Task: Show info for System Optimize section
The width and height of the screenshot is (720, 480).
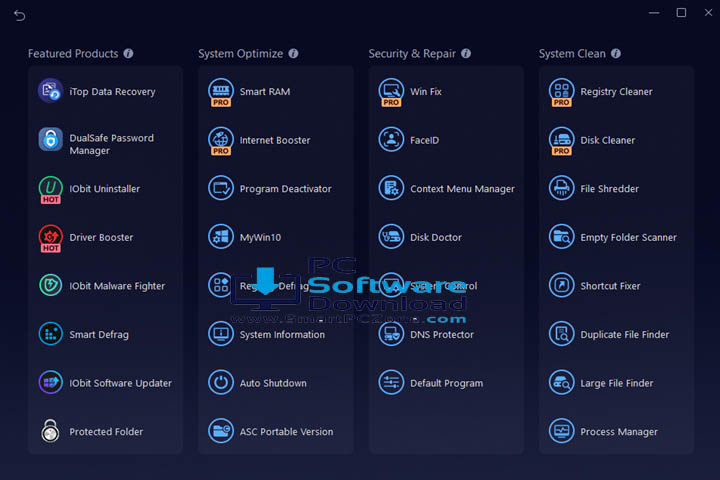Action: [x=293, y=54]
